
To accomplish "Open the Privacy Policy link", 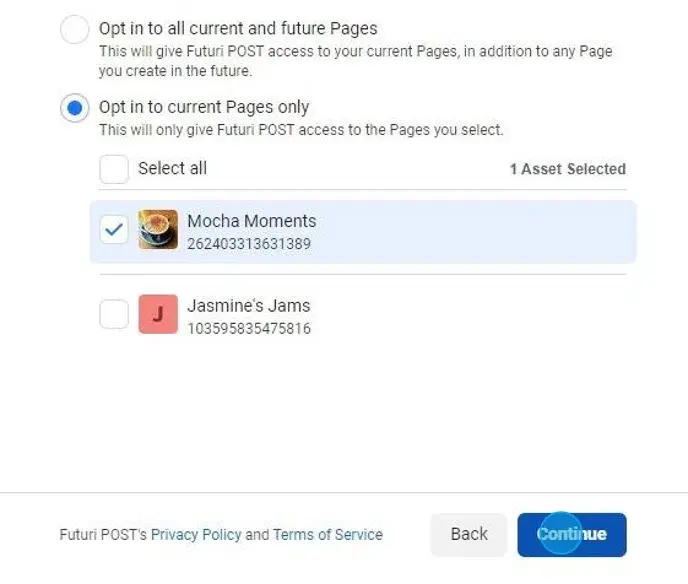I will pyautogui.click(x=196, y=535).
